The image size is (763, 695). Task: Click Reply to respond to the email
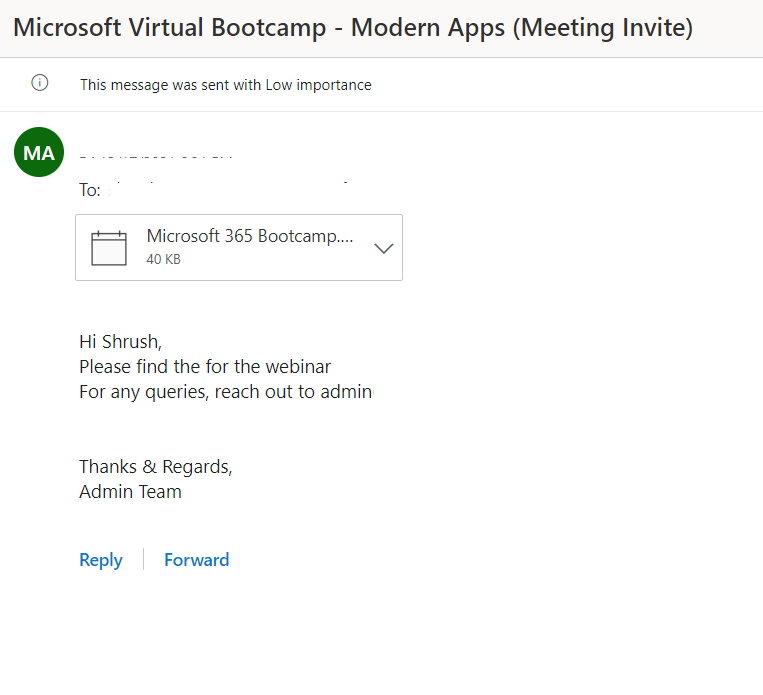[x=101, y=560]
